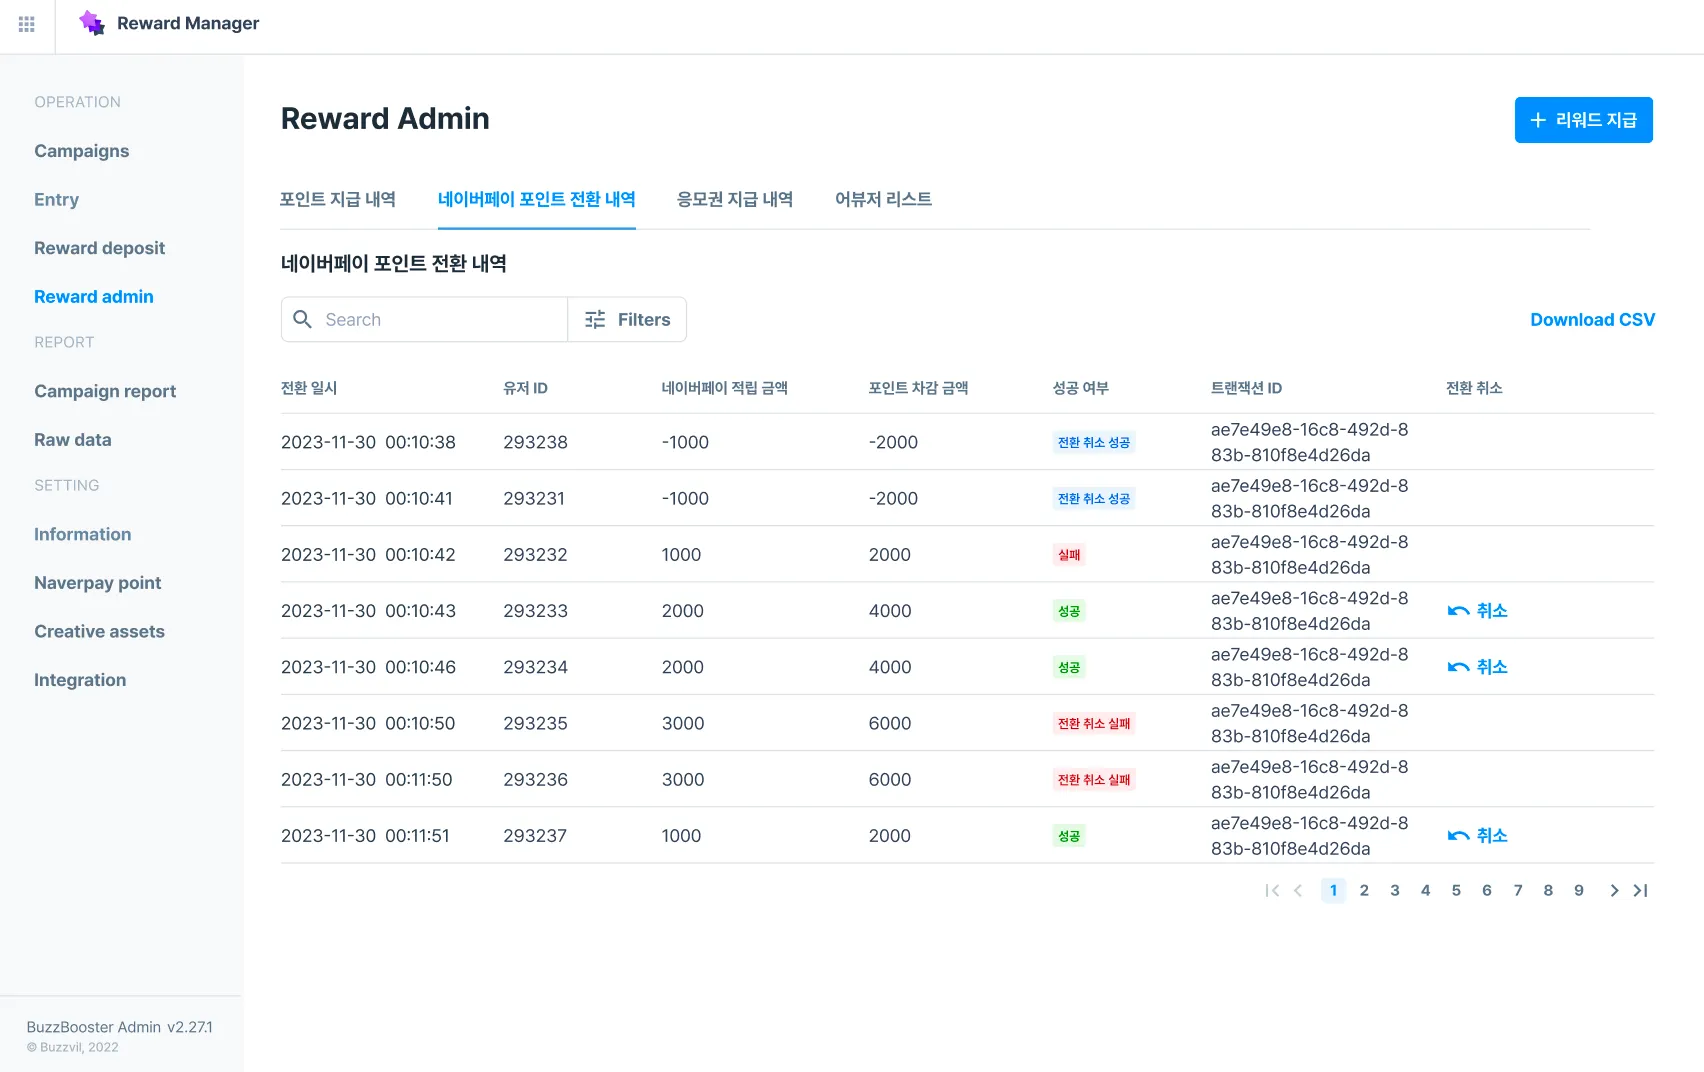Go to page 7
The width and height of the screenshot is (1704, 1072).
1518,890
